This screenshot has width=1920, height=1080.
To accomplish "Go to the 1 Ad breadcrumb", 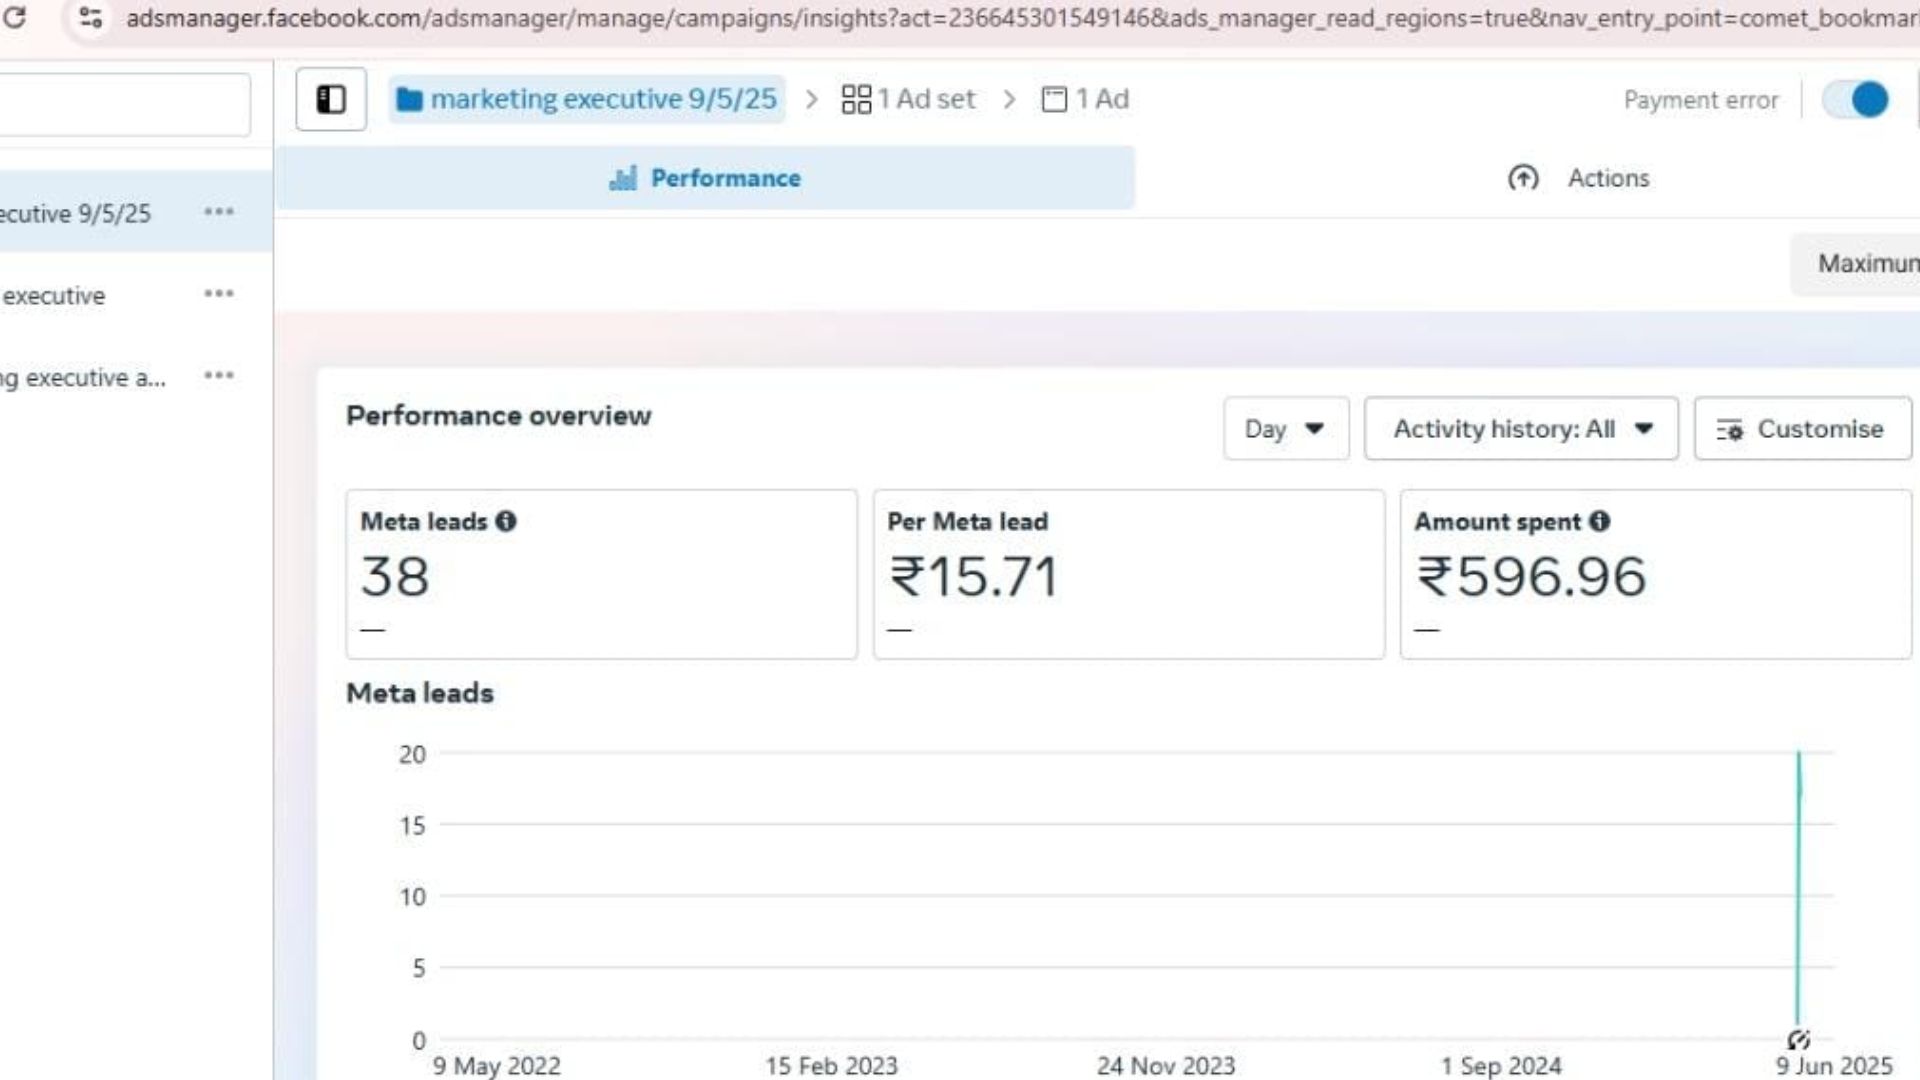I will (1085, 99).
